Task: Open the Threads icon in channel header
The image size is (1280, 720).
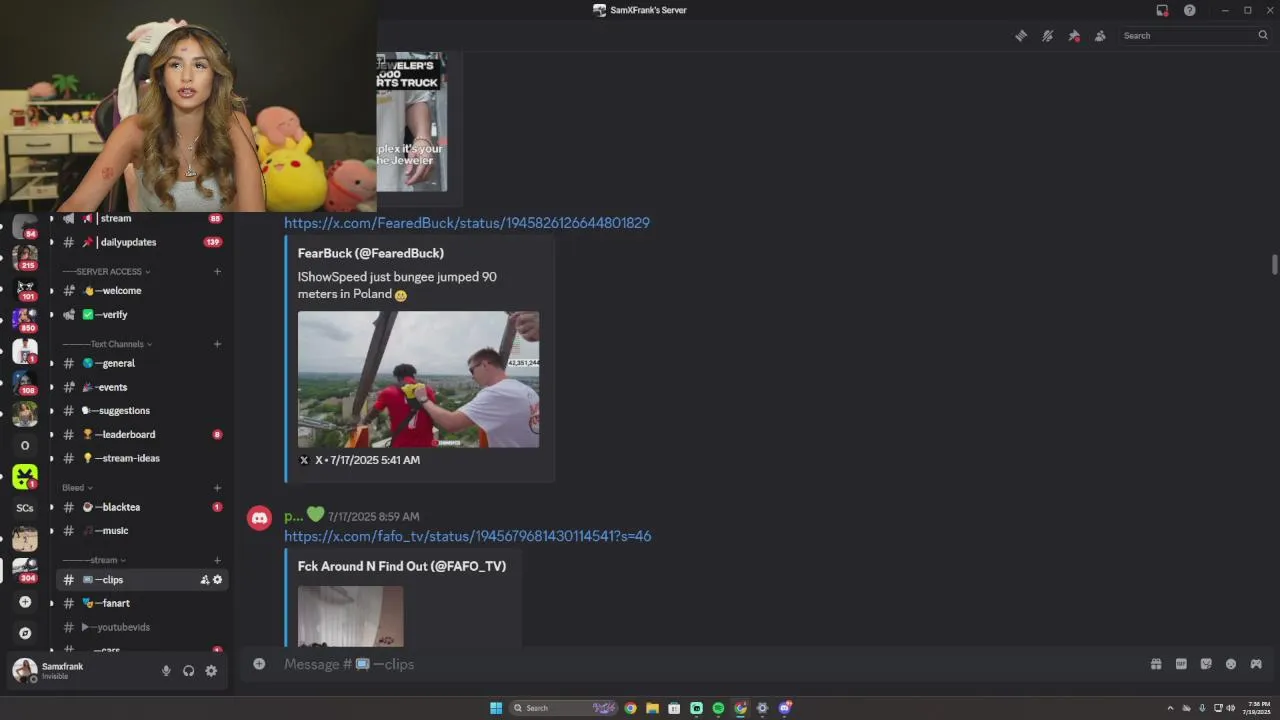Action: pos(1021,36)
